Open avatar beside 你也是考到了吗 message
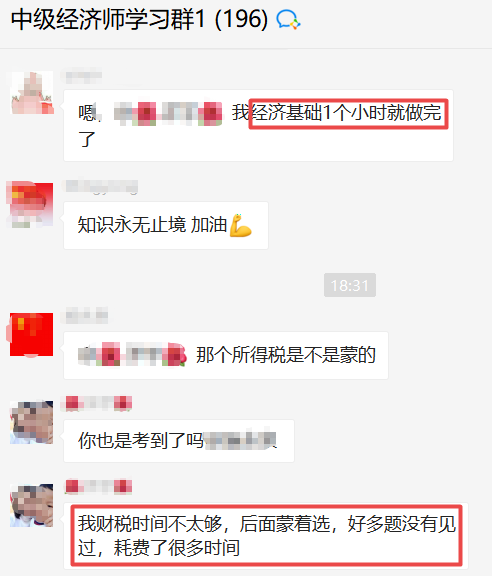Viewport: 492px width, 576px height. (x=31, y=422)
